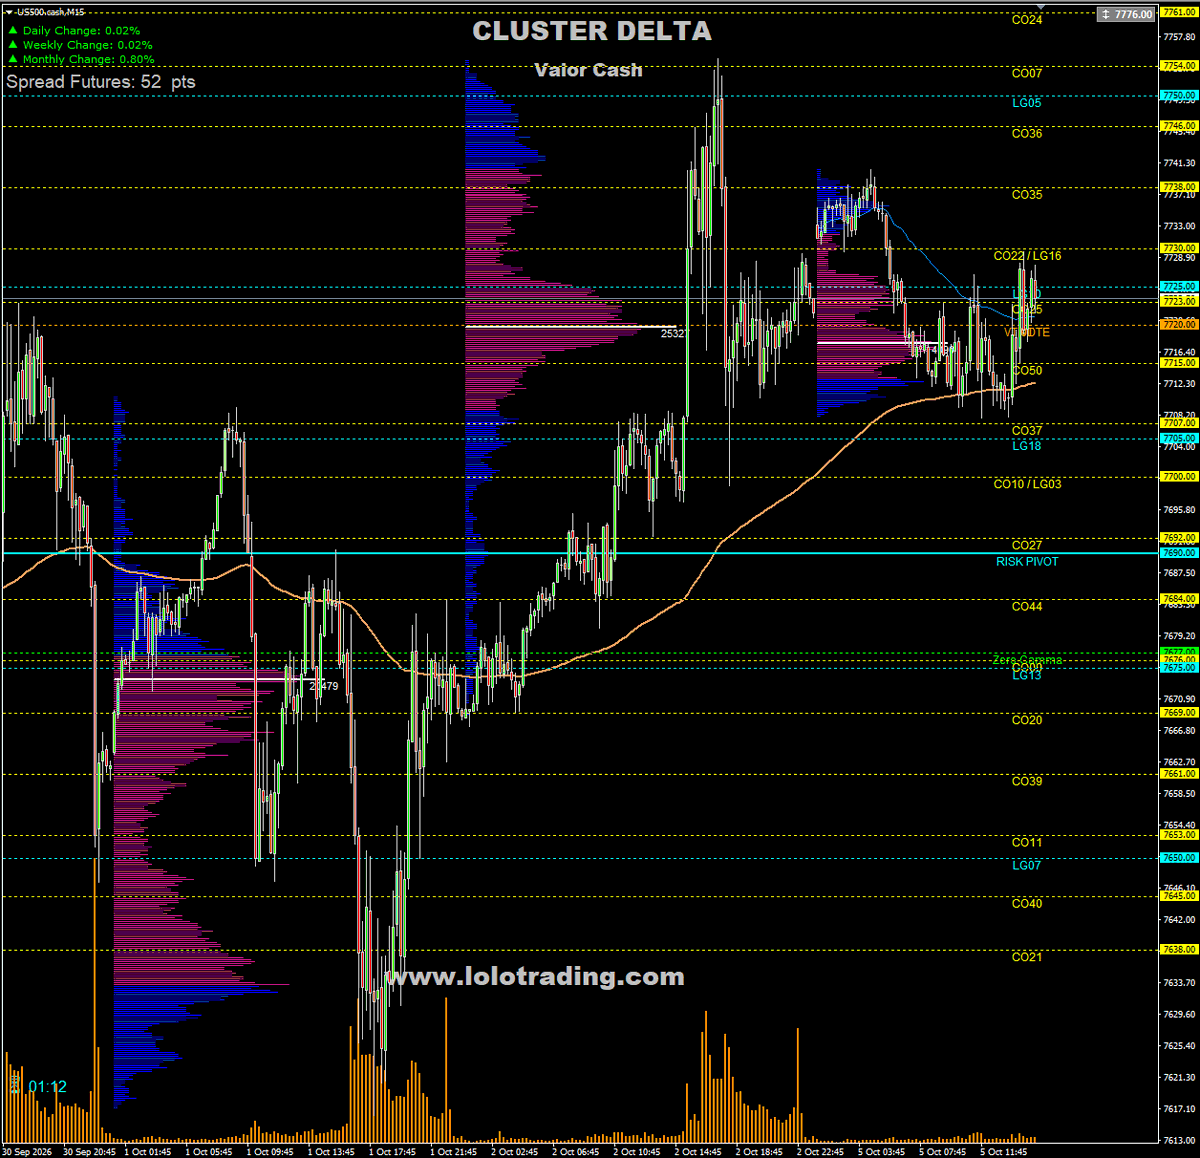The height and width of the screenshot is (1158, 1200).
Task: Select the CO39 level label
Action: [x=1027, y=782]
